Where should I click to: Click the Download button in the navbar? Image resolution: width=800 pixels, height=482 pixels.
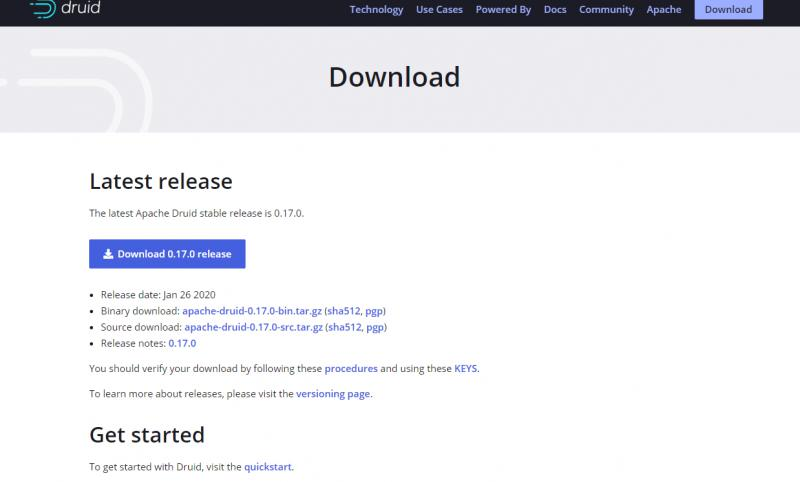coord(729,9)
